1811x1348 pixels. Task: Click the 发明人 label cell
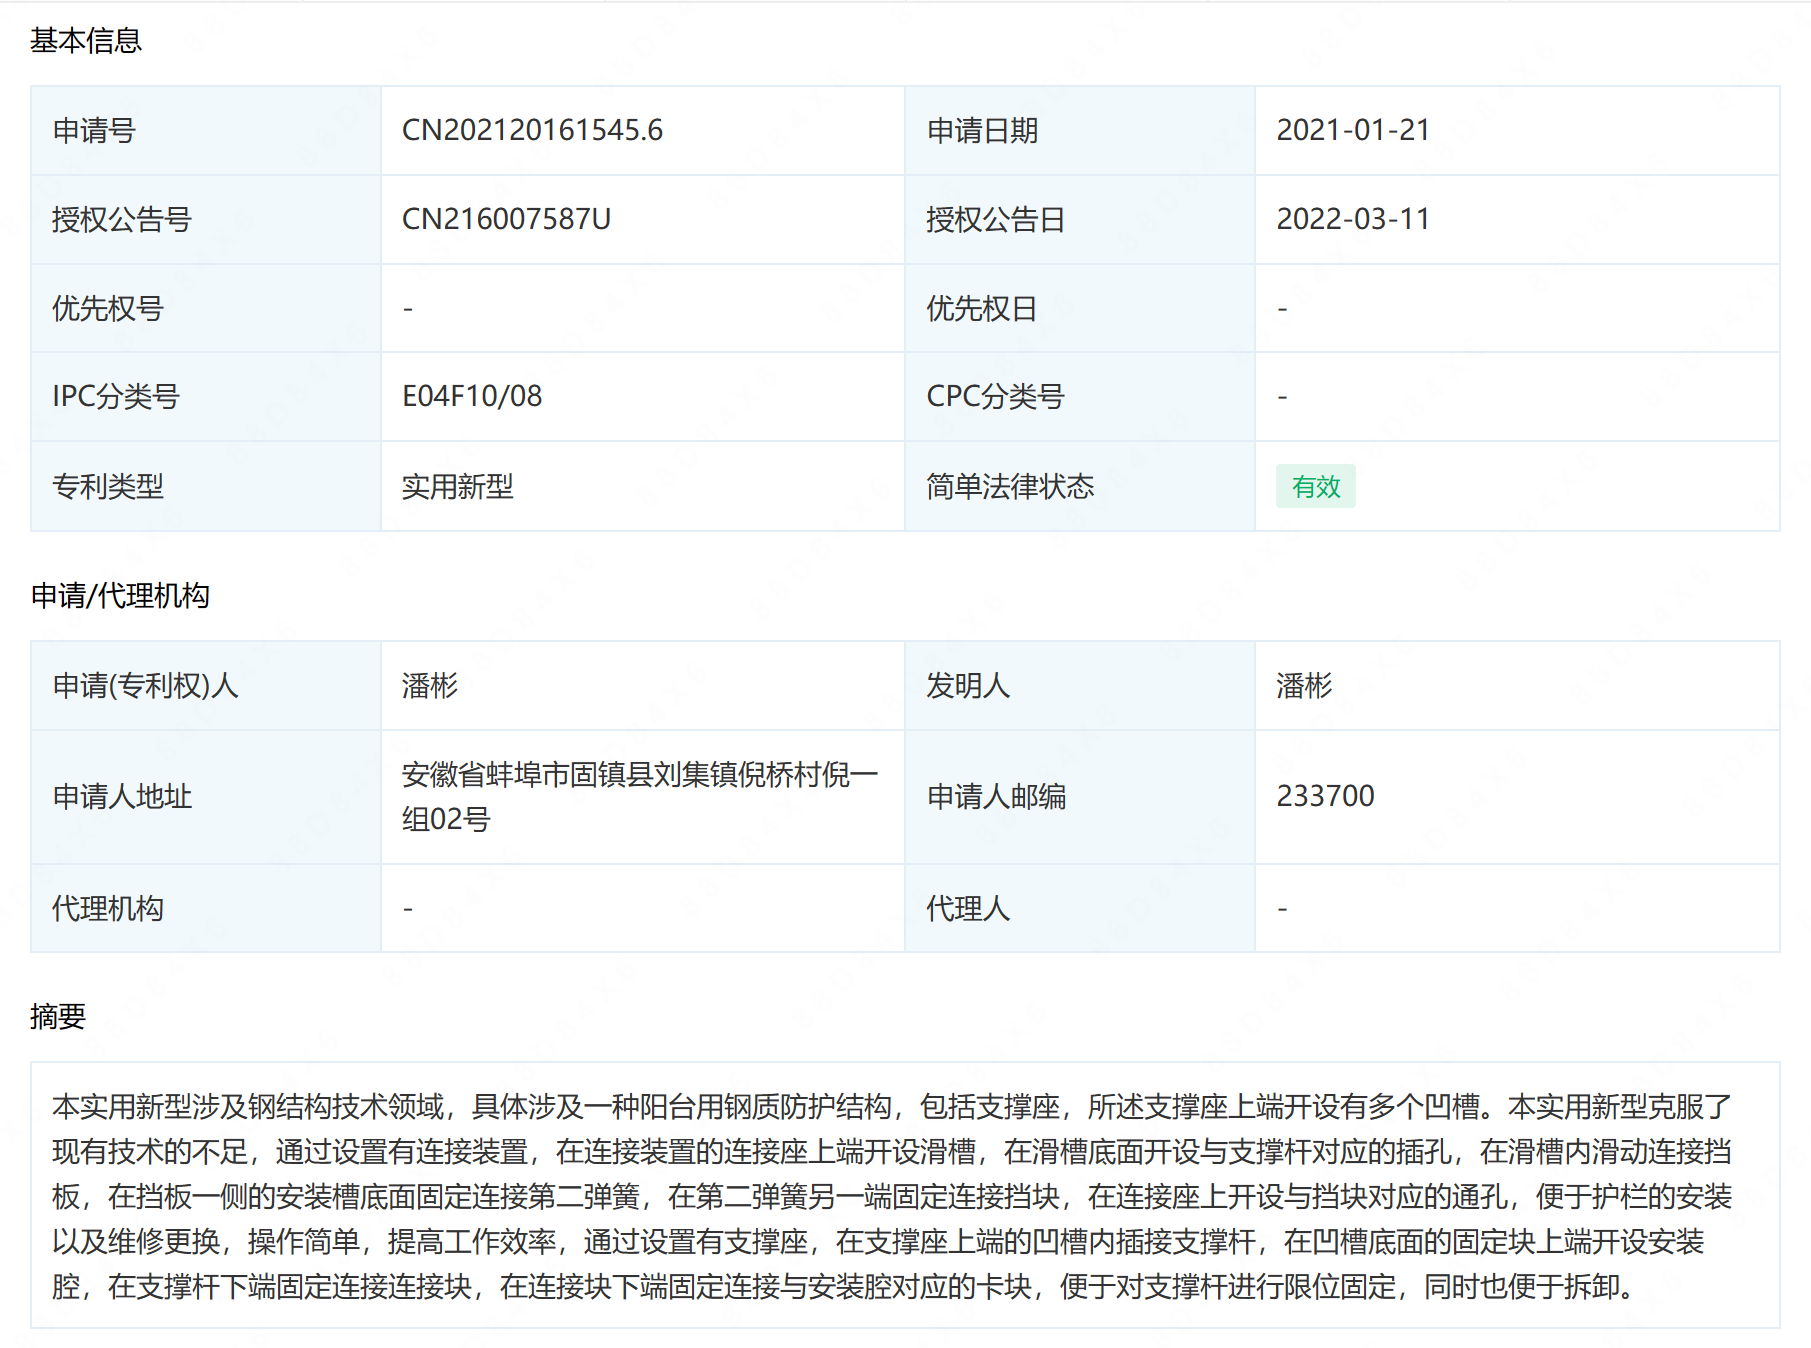coord(1080,686)
